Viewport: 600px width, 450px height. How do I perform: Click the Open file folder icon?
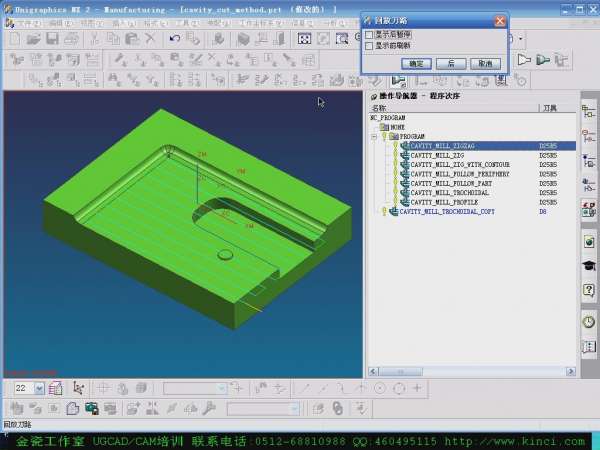[33, 39]
